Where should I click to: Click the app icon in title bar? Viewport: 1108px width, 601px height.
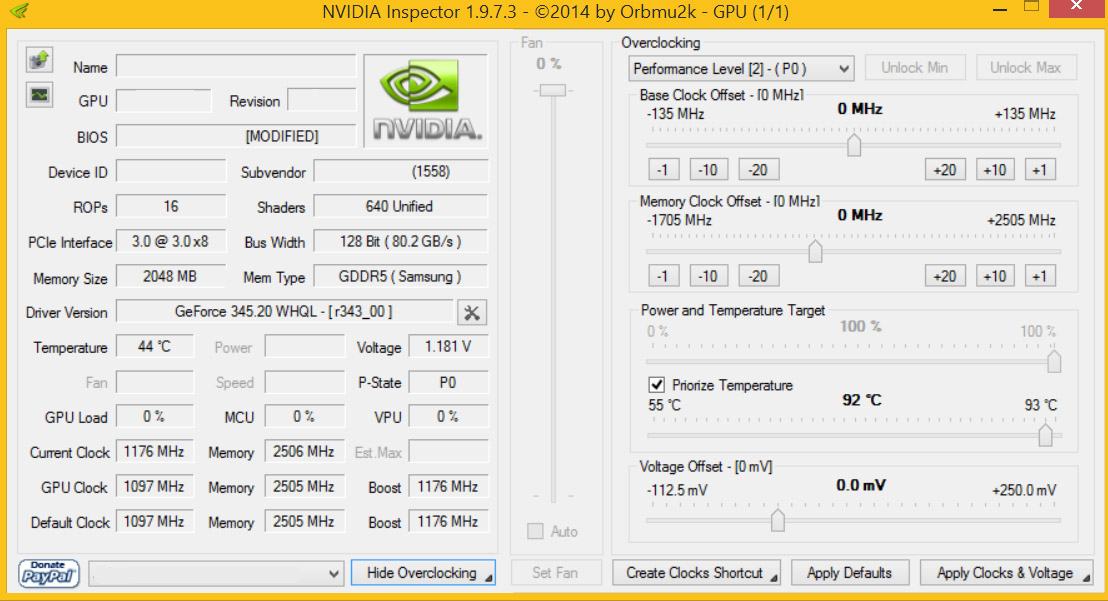(20, 11)
